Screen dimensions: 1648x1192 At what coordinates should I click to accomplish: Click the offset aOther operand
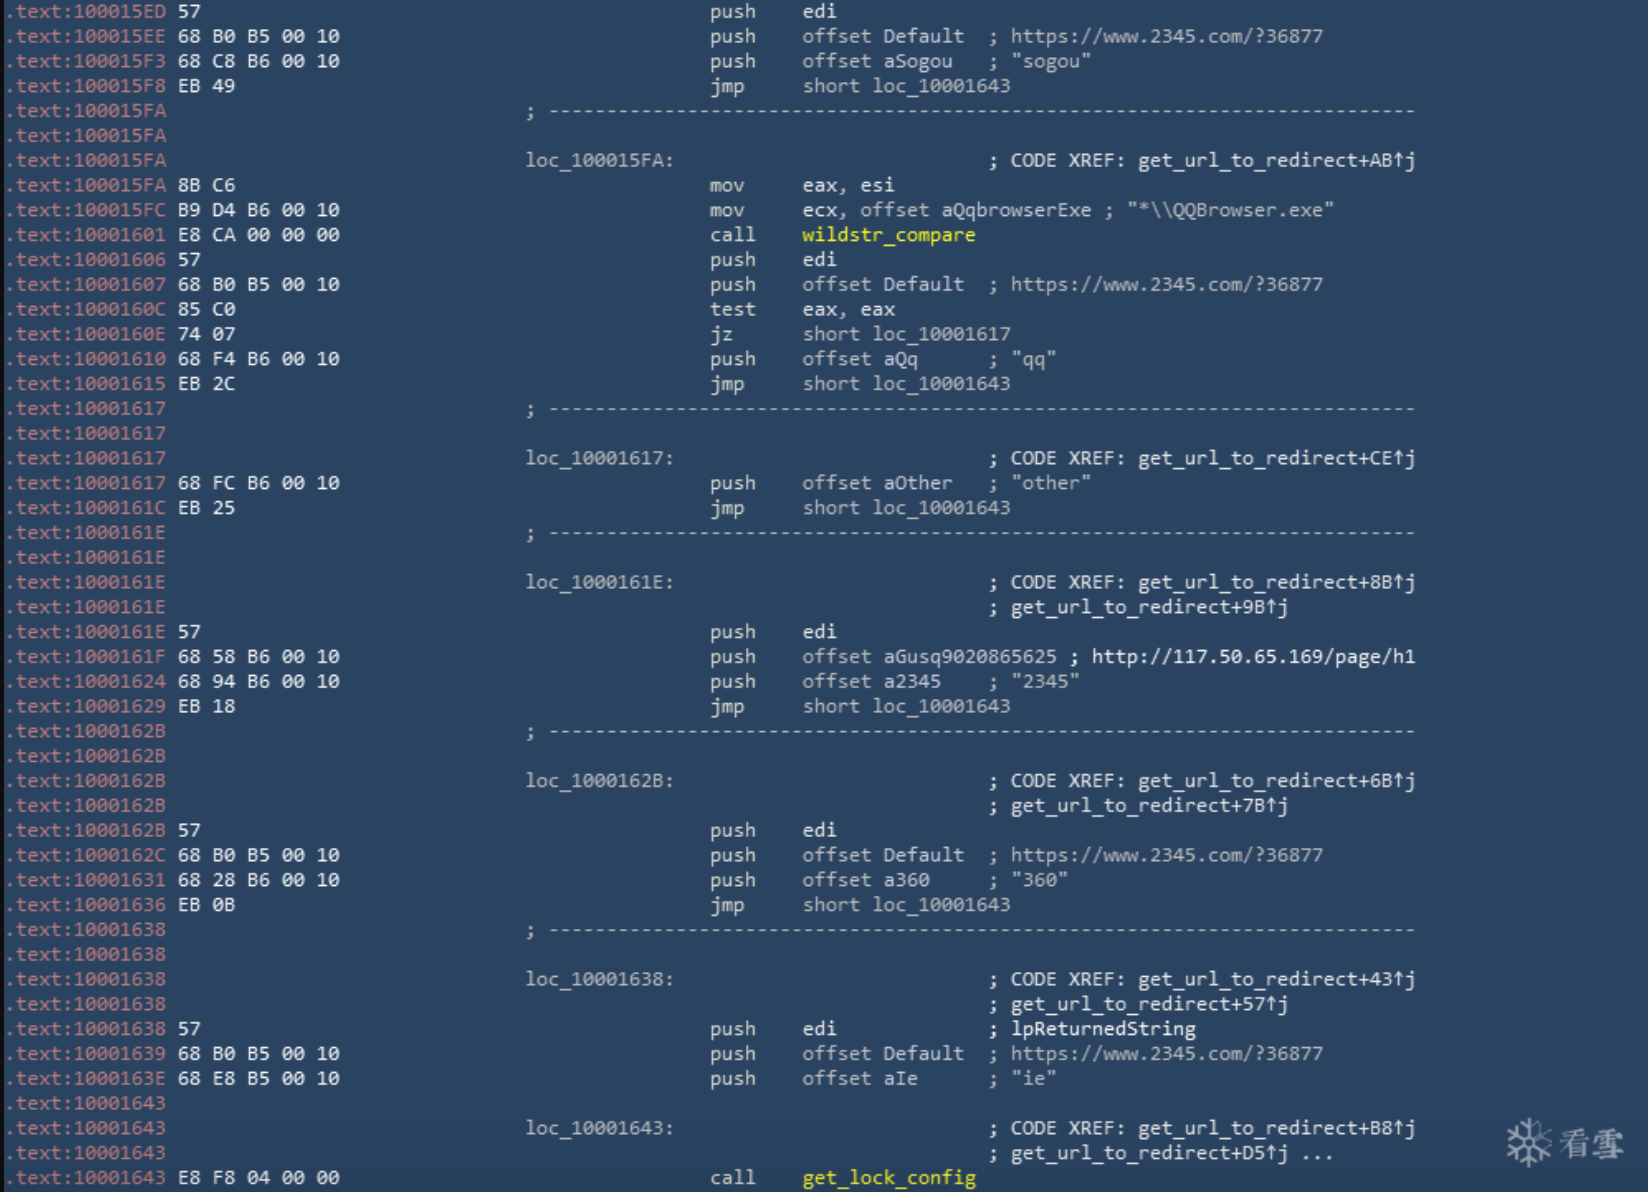click(877, 483)
